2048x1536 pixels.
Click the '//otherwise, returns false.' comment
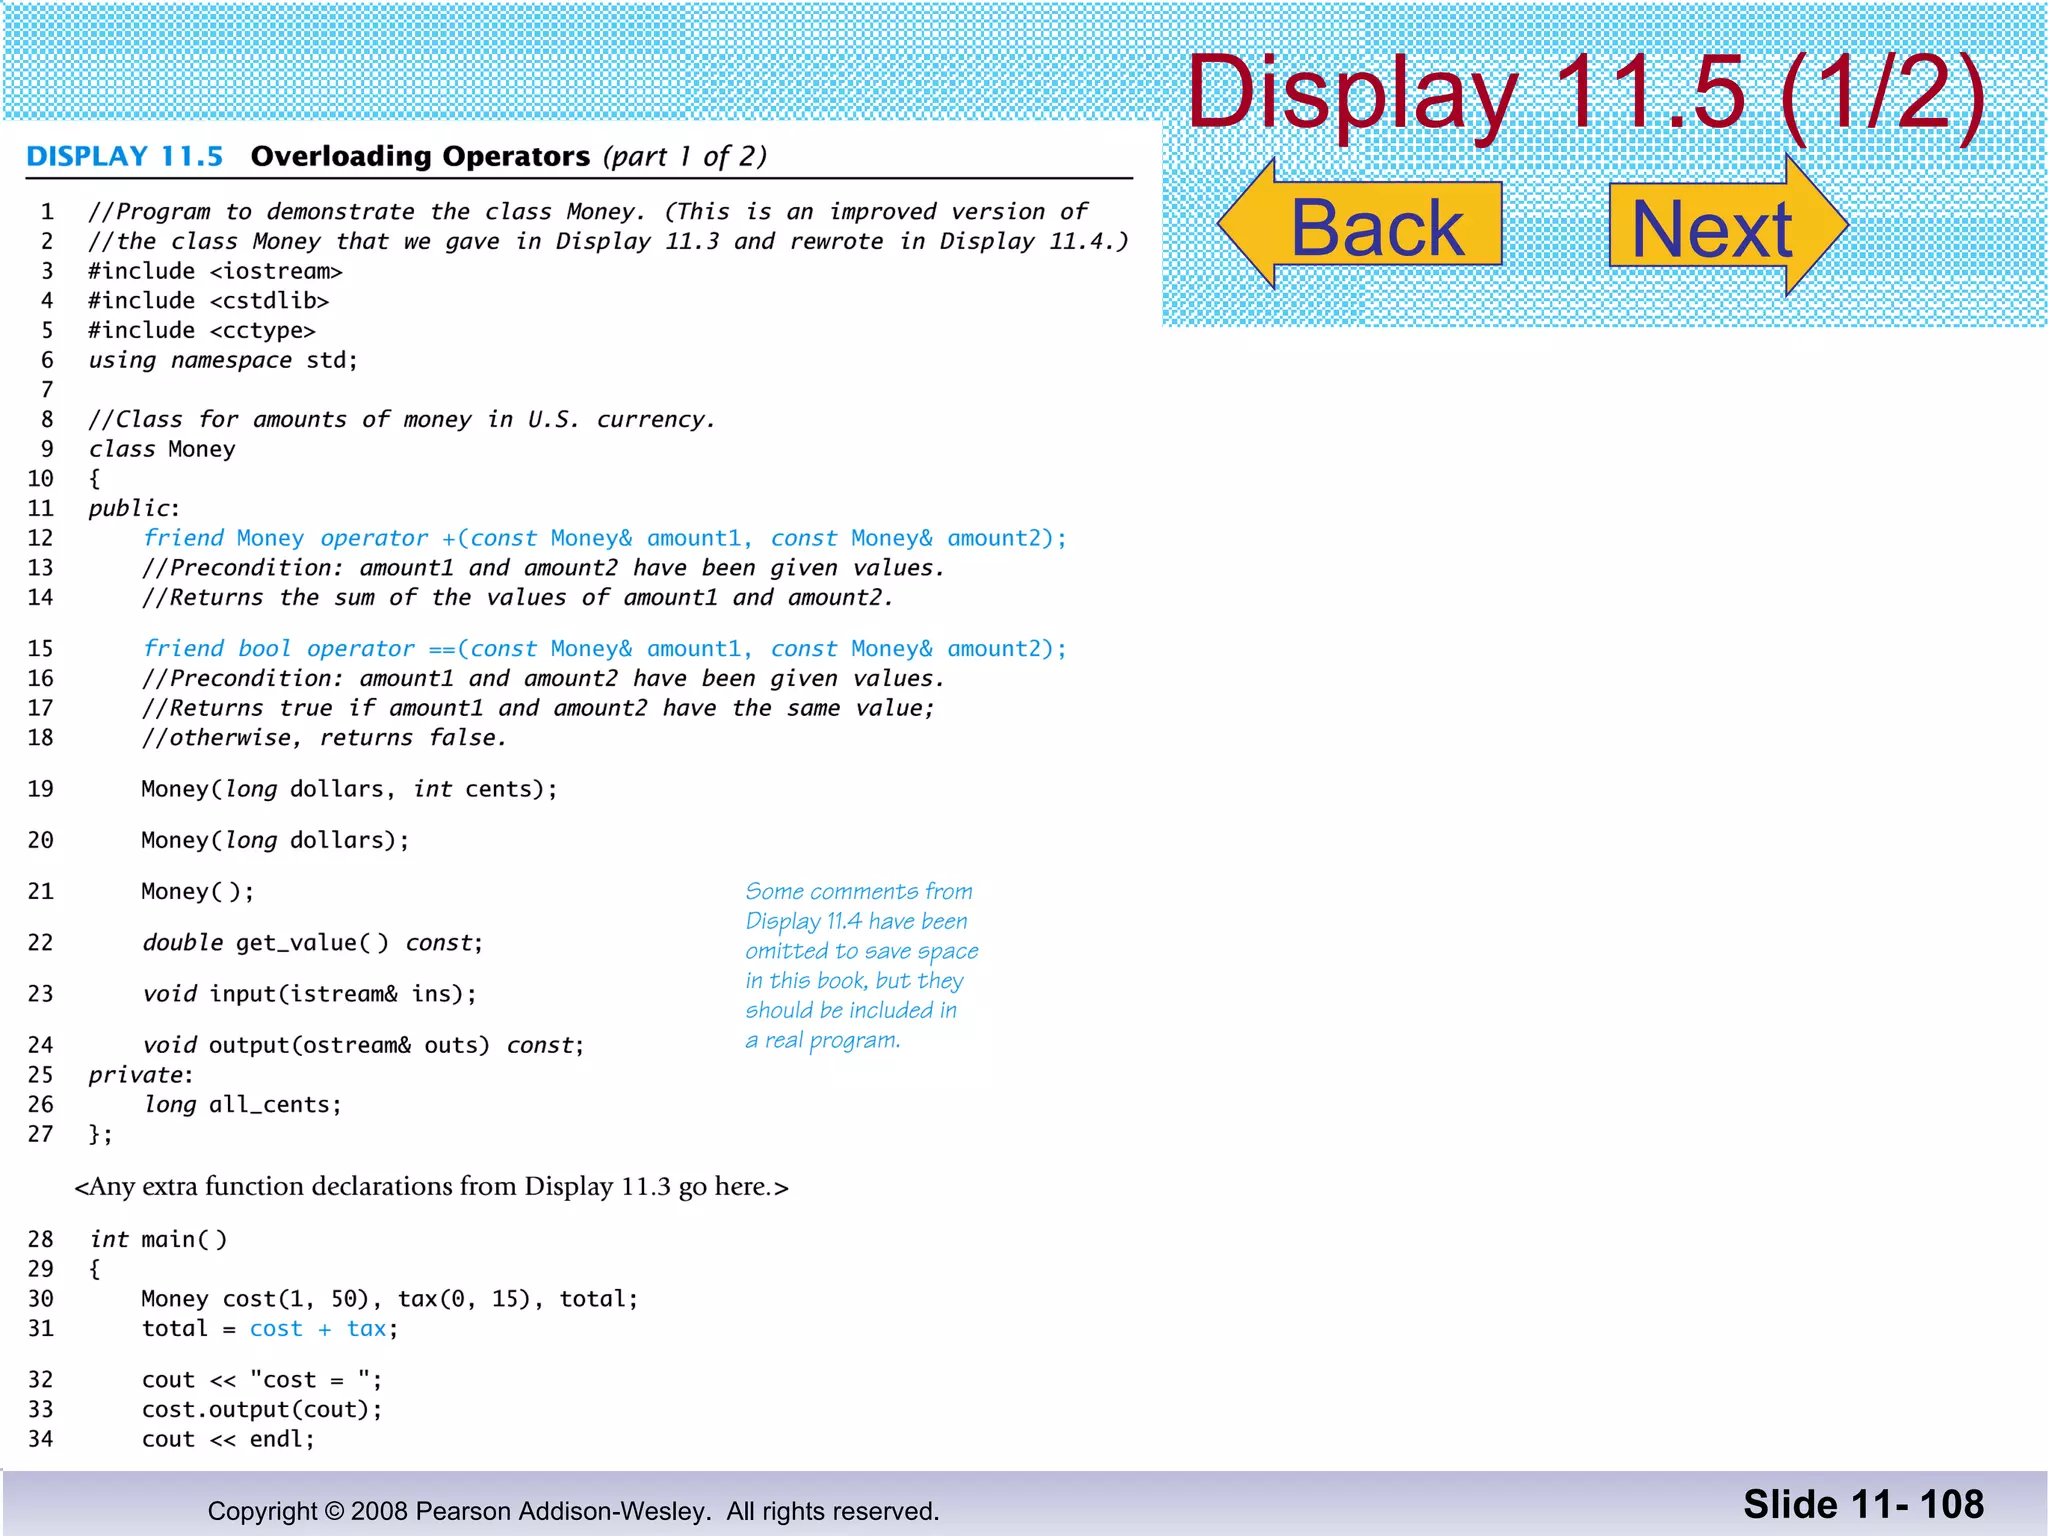point(324,738)
